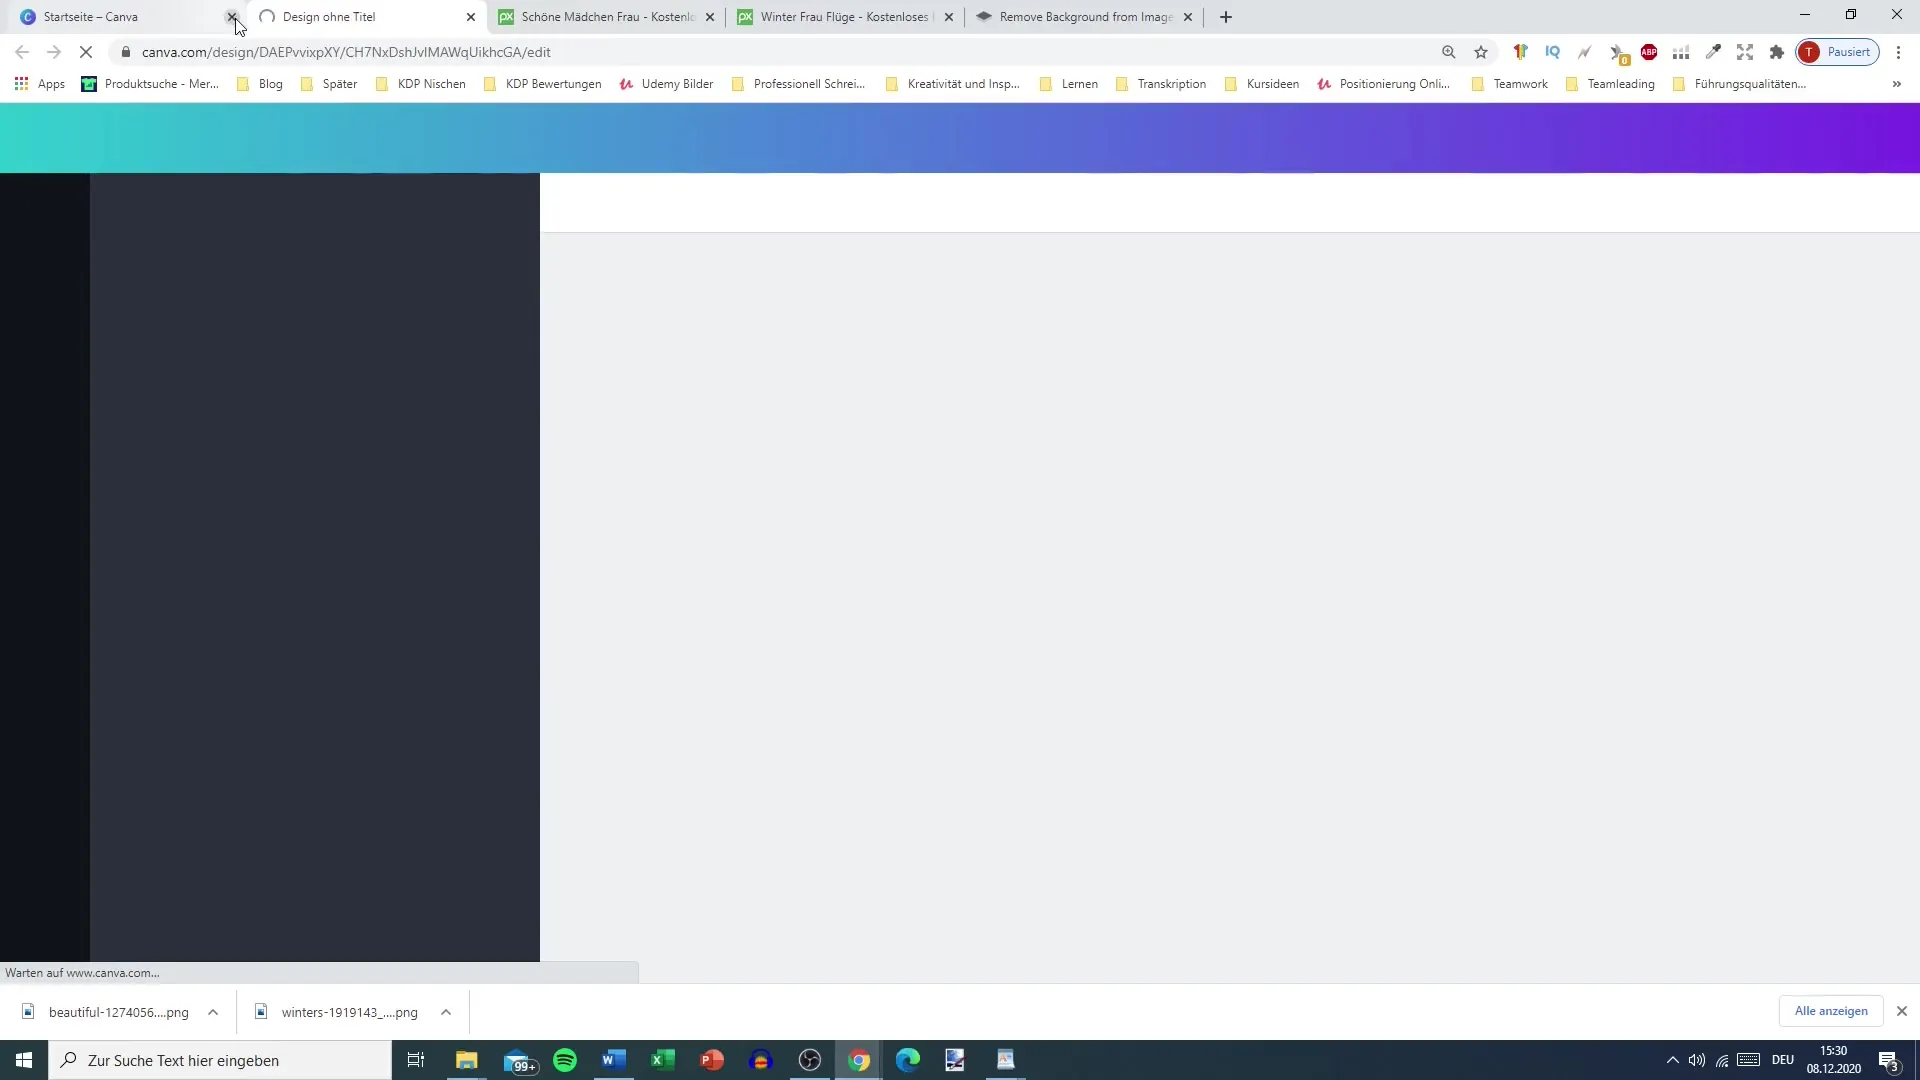1920x1080 pixels.
Task: Expand options for beautiful-1274056 download
Action: click(x=213, y=1012)
